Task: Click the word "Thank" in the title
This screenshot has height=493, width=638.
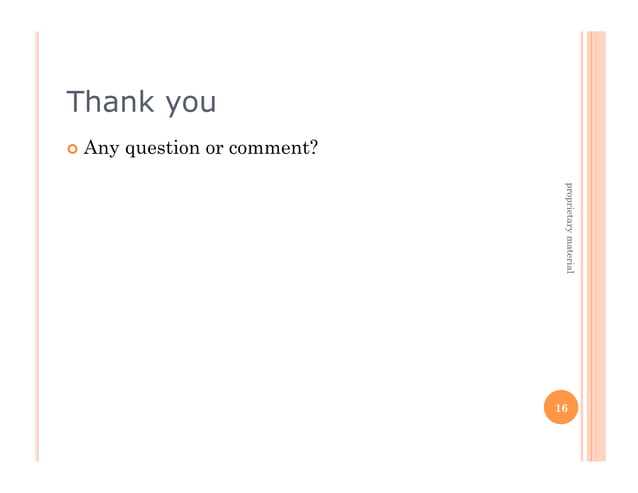Action: (x=110, y=100)
